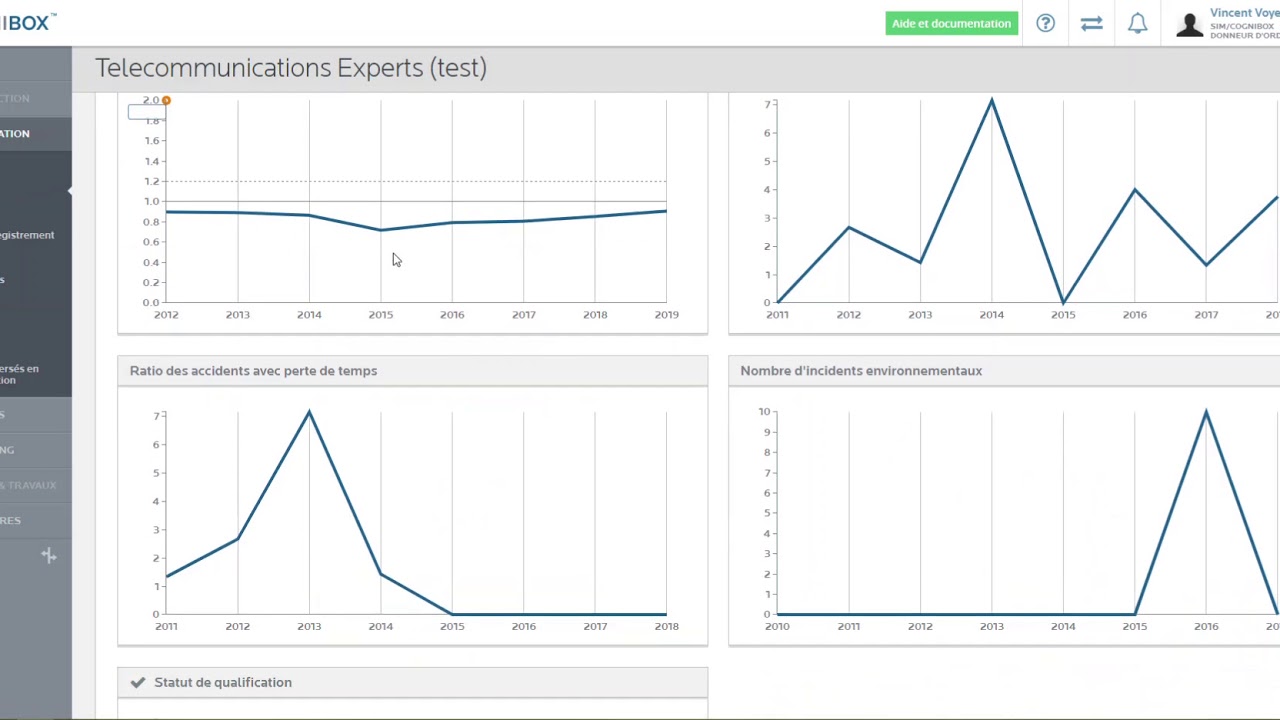This screenshot has width=1280, height=720.
Task: Click the pin icon at sidebar bottom
Action: [x=48, y=555]
